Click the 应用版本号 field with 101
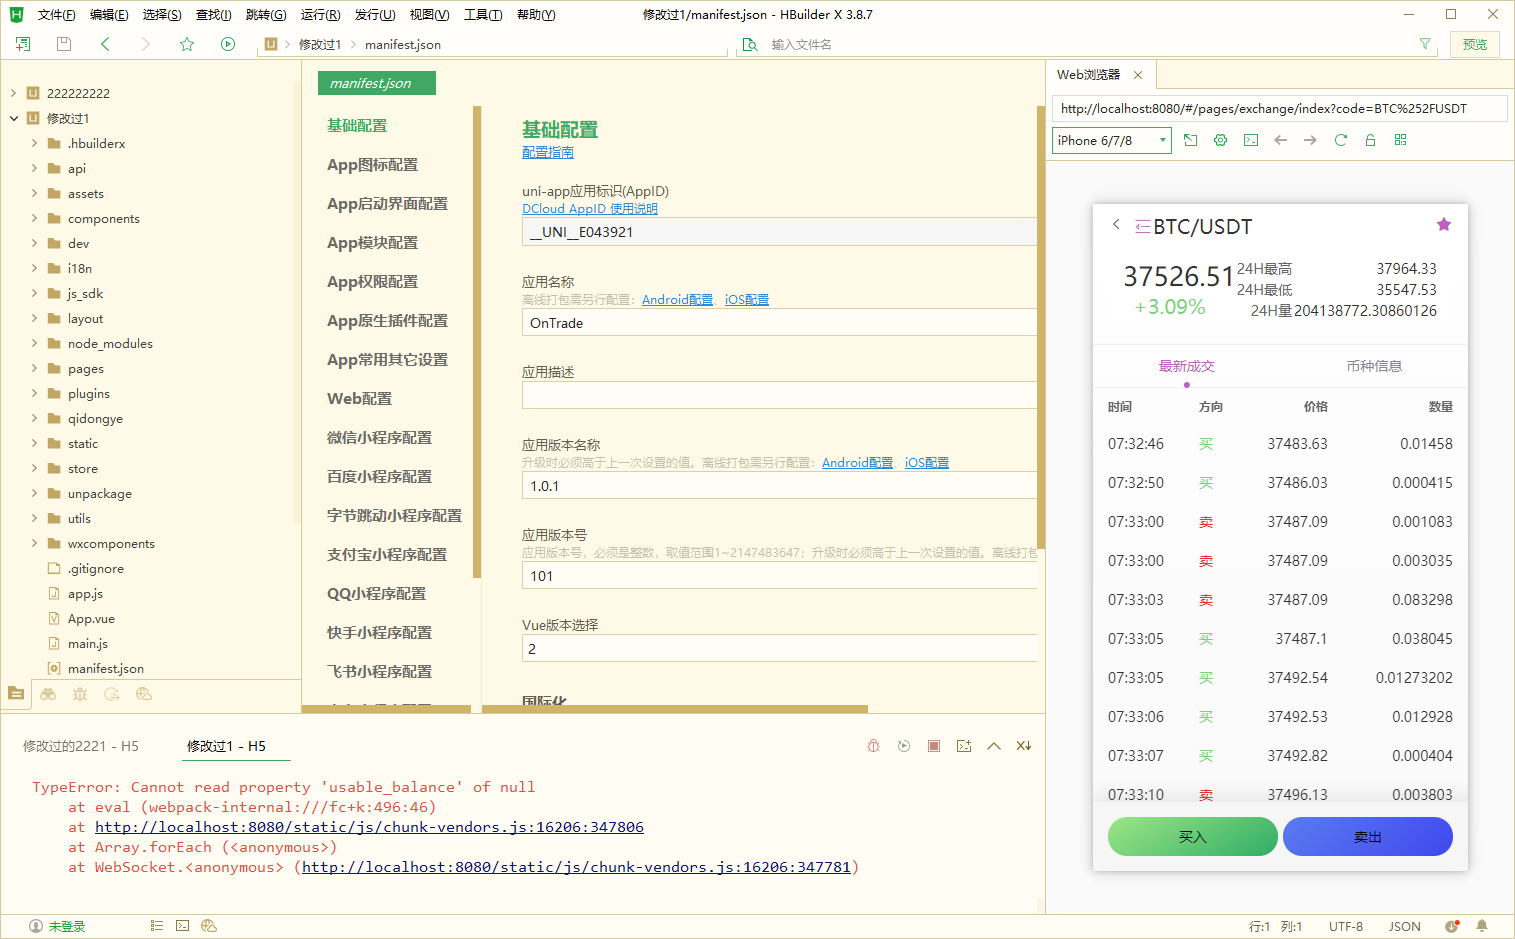The height and width of the screenshot is (939, 1515). [779, 576]
